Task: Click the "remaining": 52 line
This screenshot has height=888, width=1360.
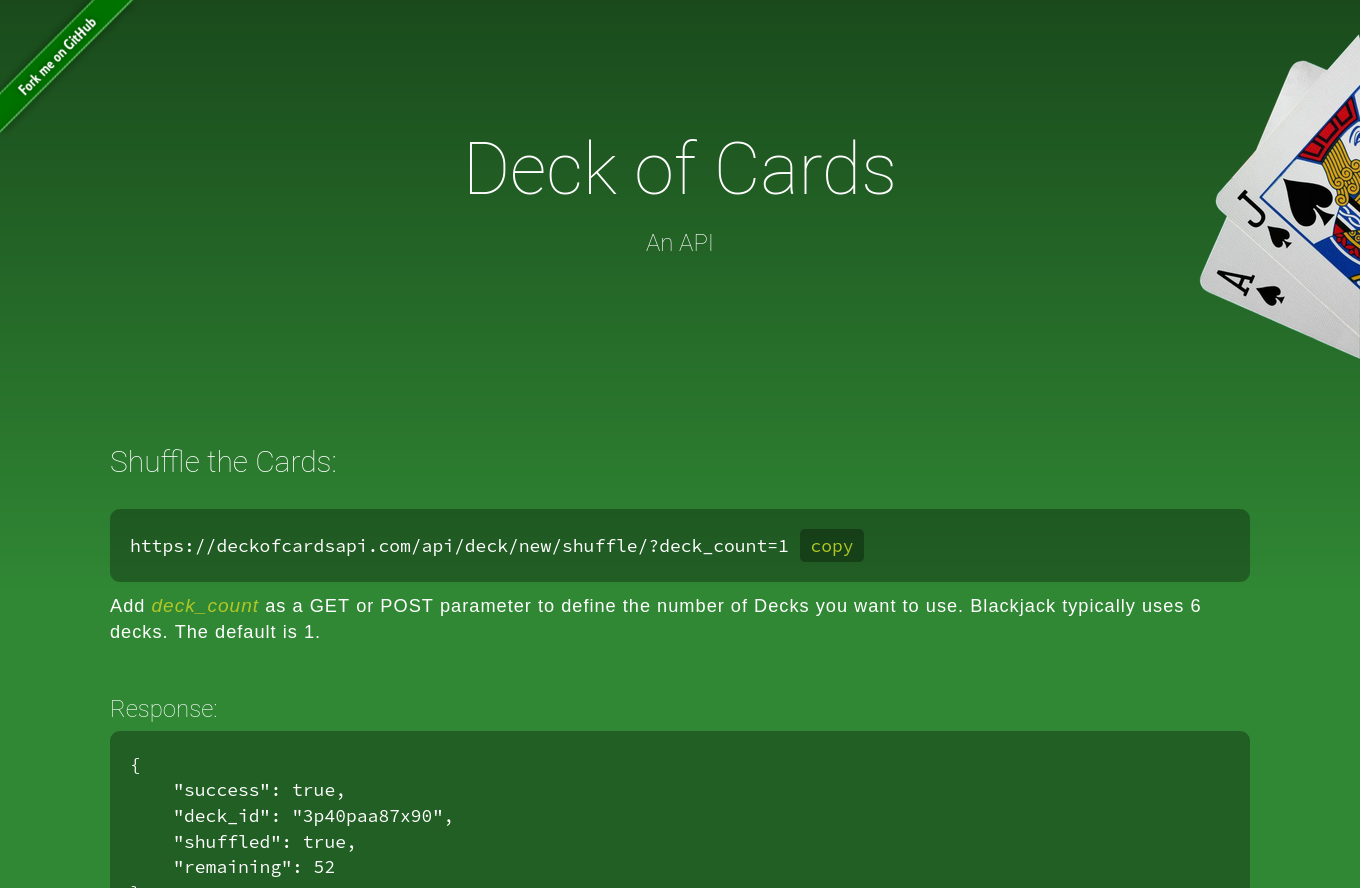Action: pos(254,867)
